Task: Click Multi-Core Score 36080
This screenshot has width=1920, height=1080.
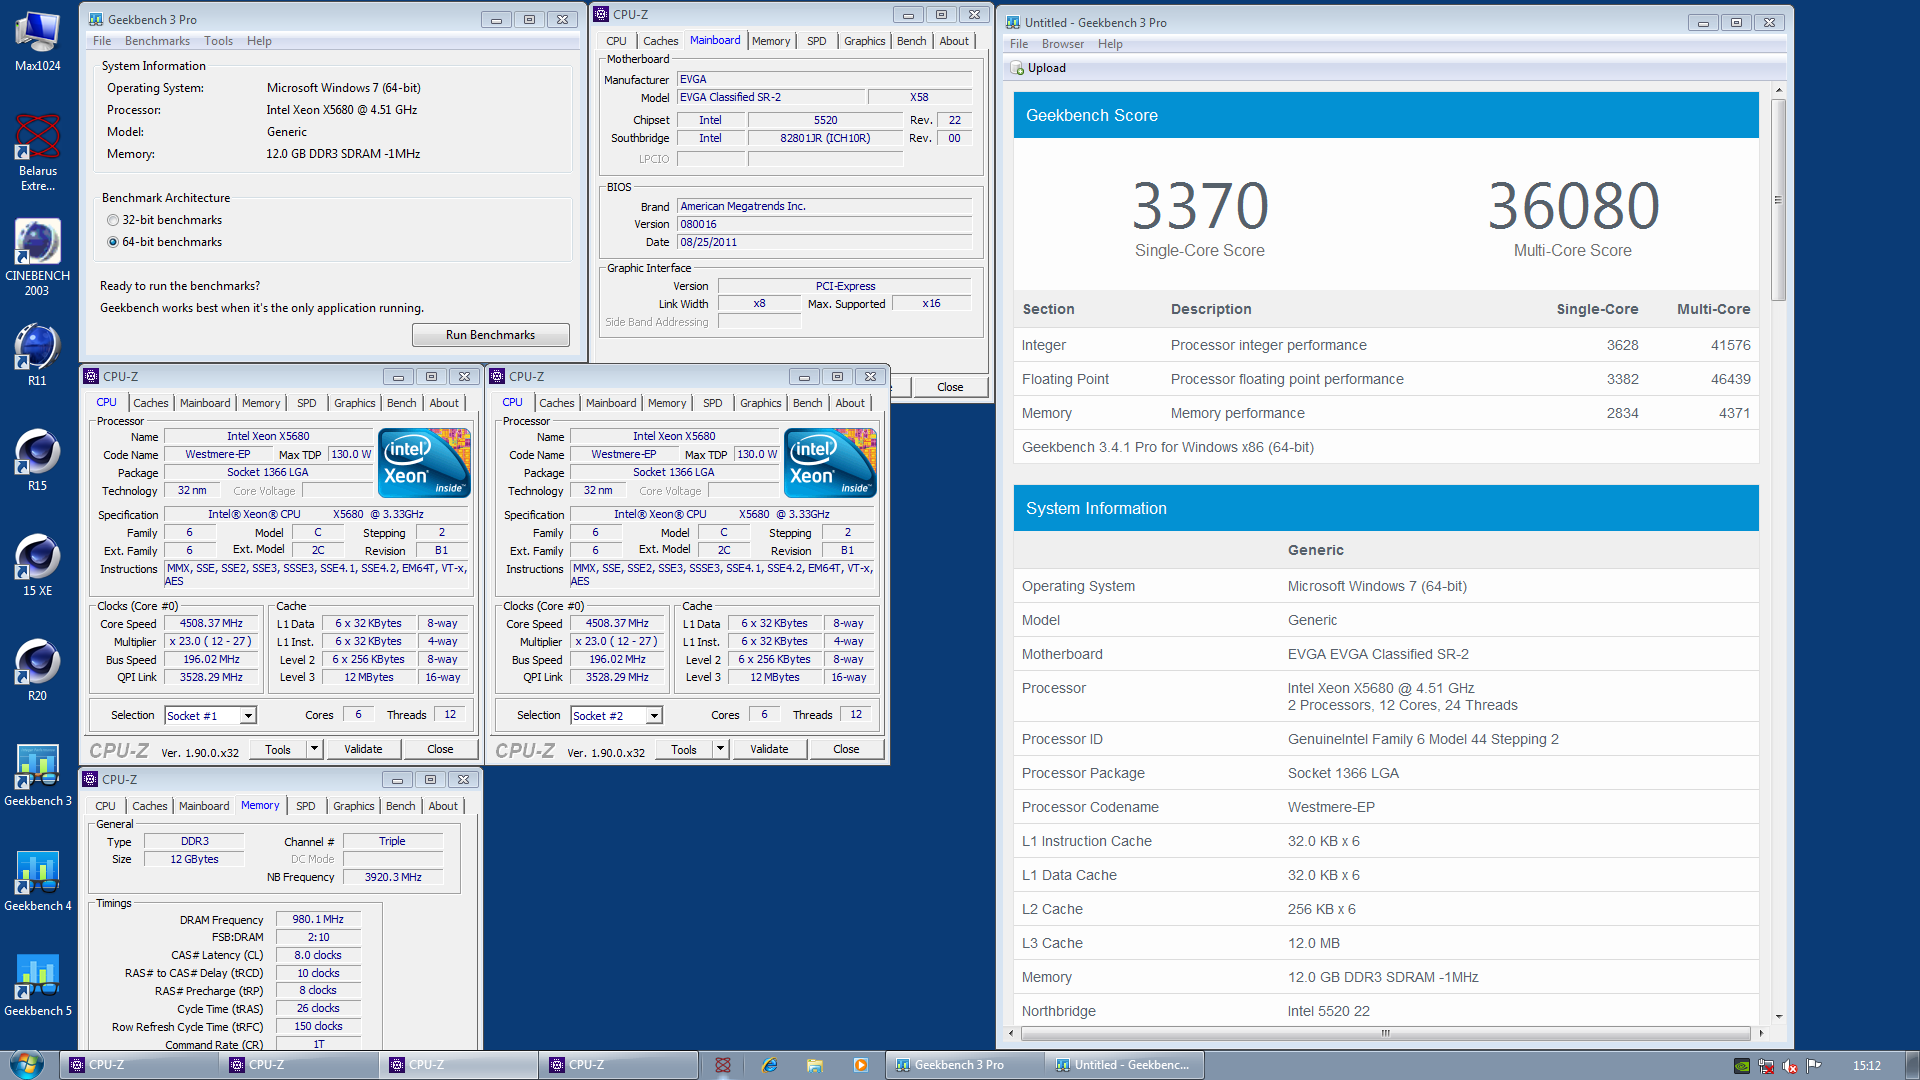Action: (1573, 205)
